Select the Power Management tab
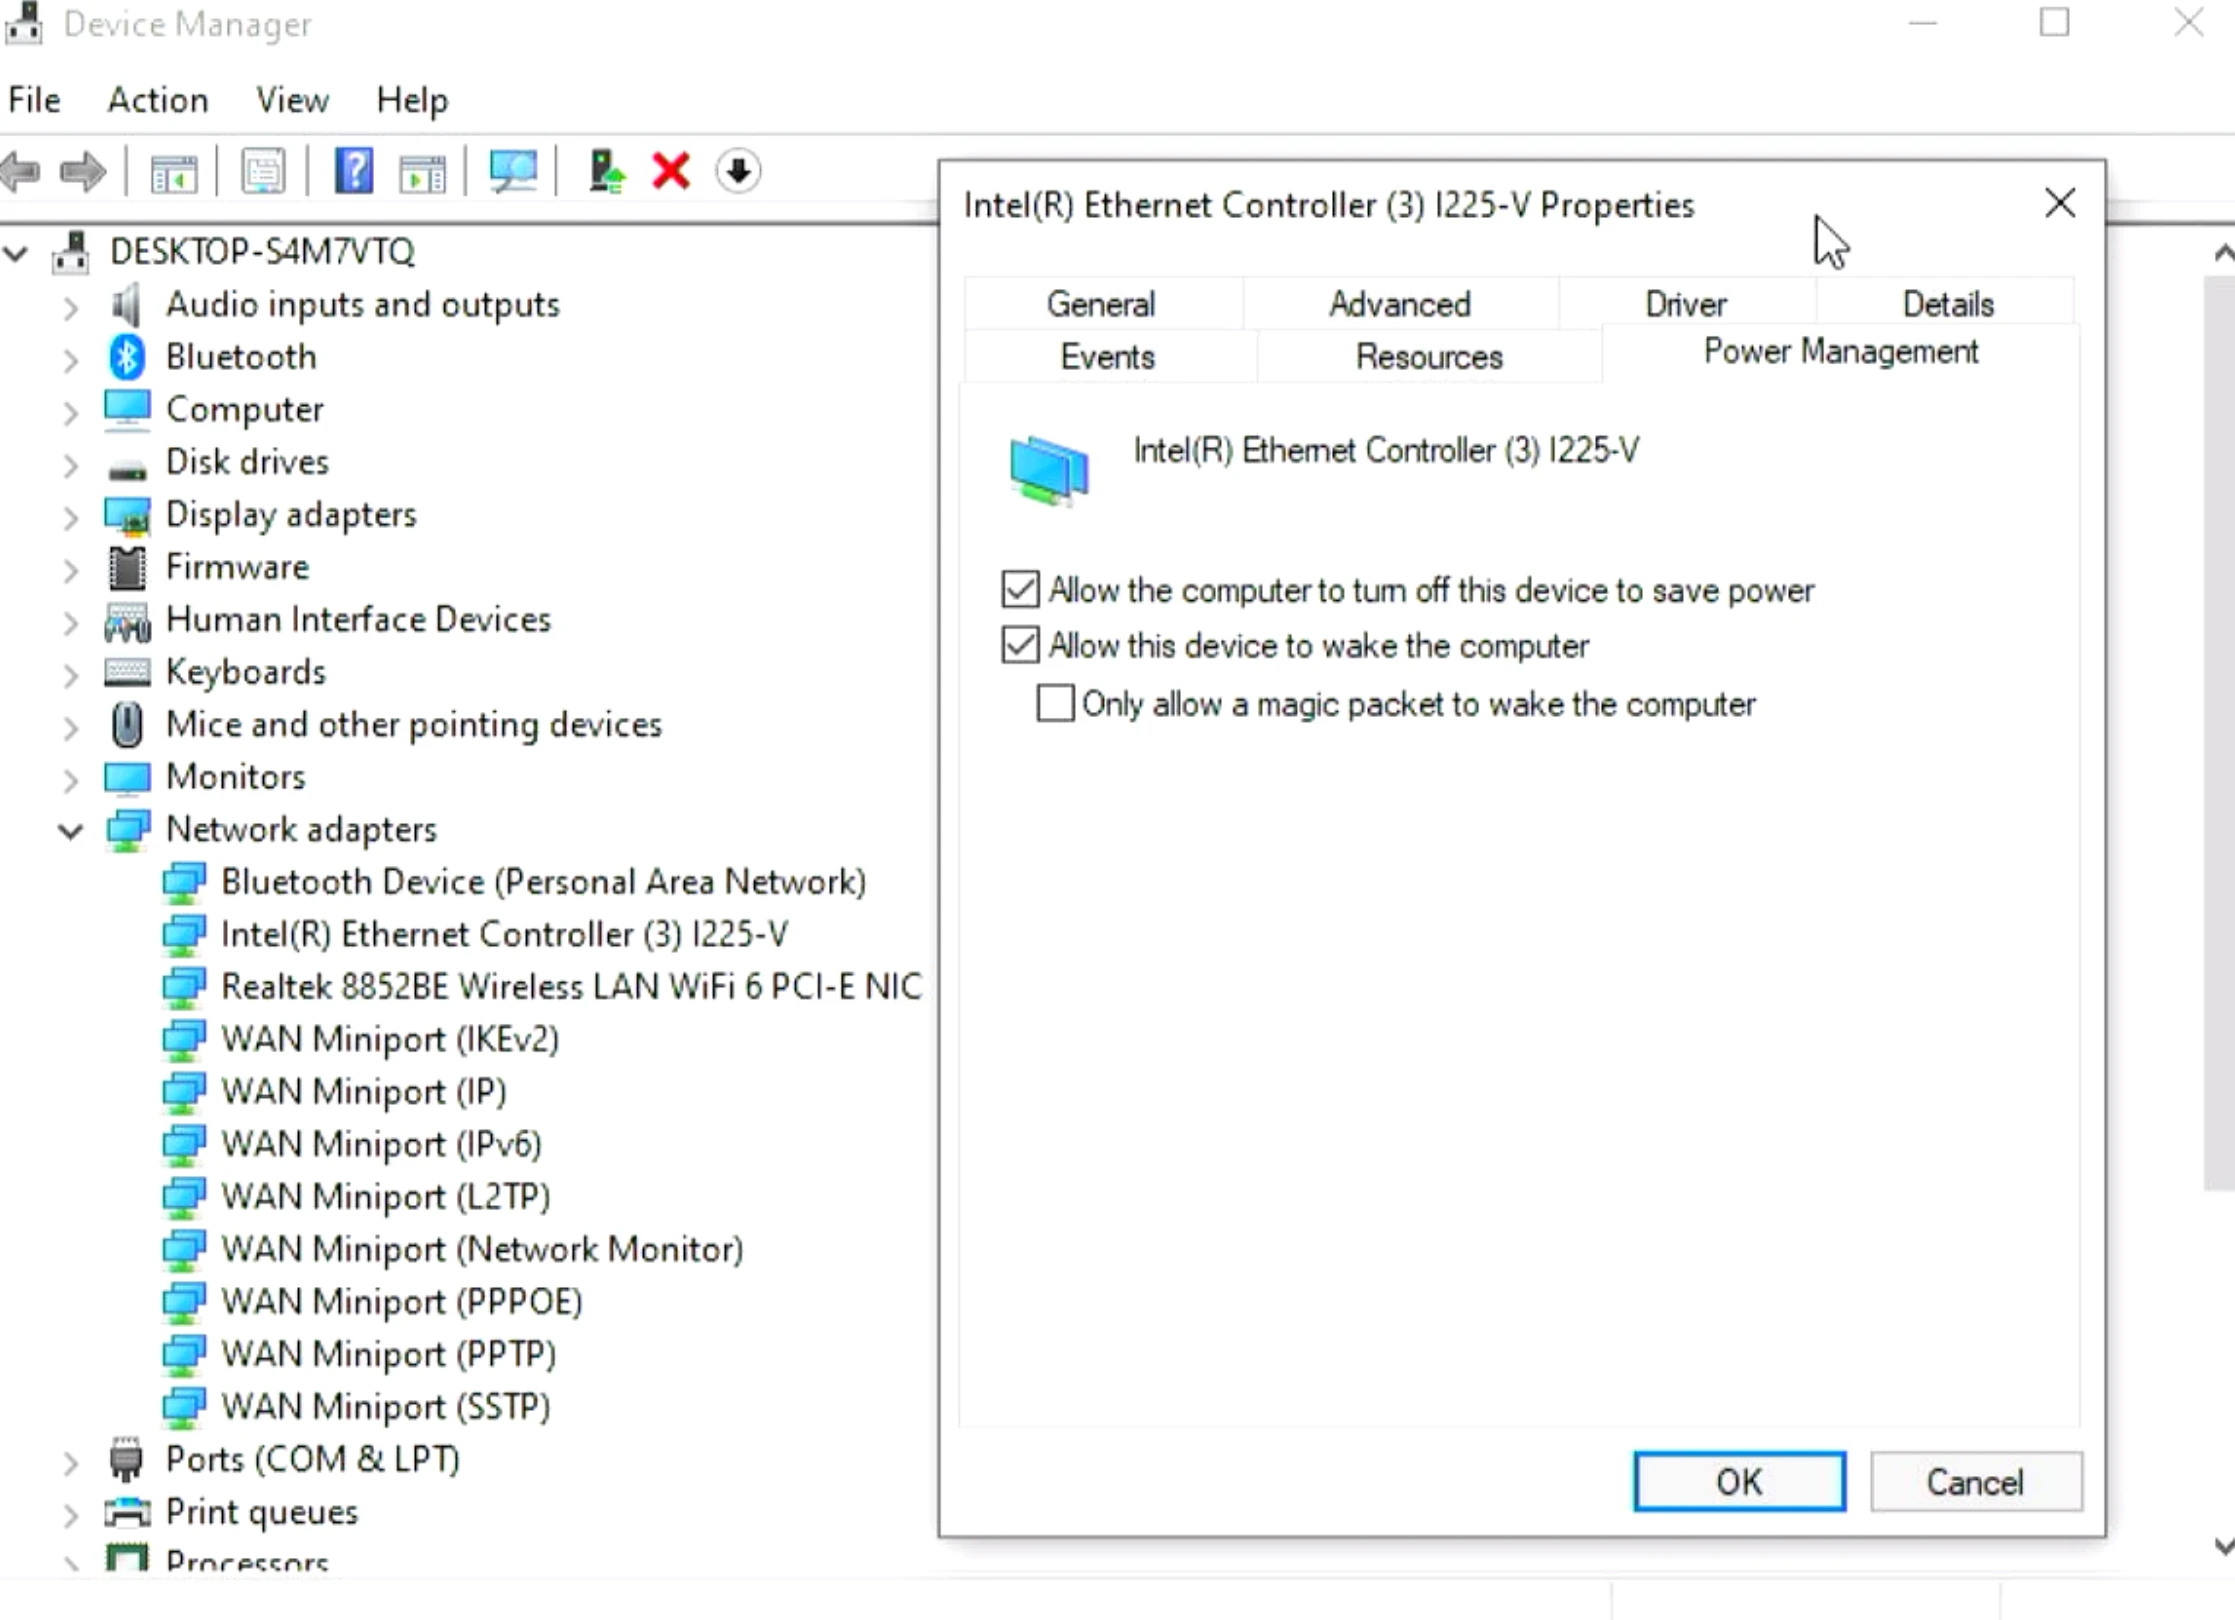2235x1620 pixels. tap(1840, 352)
